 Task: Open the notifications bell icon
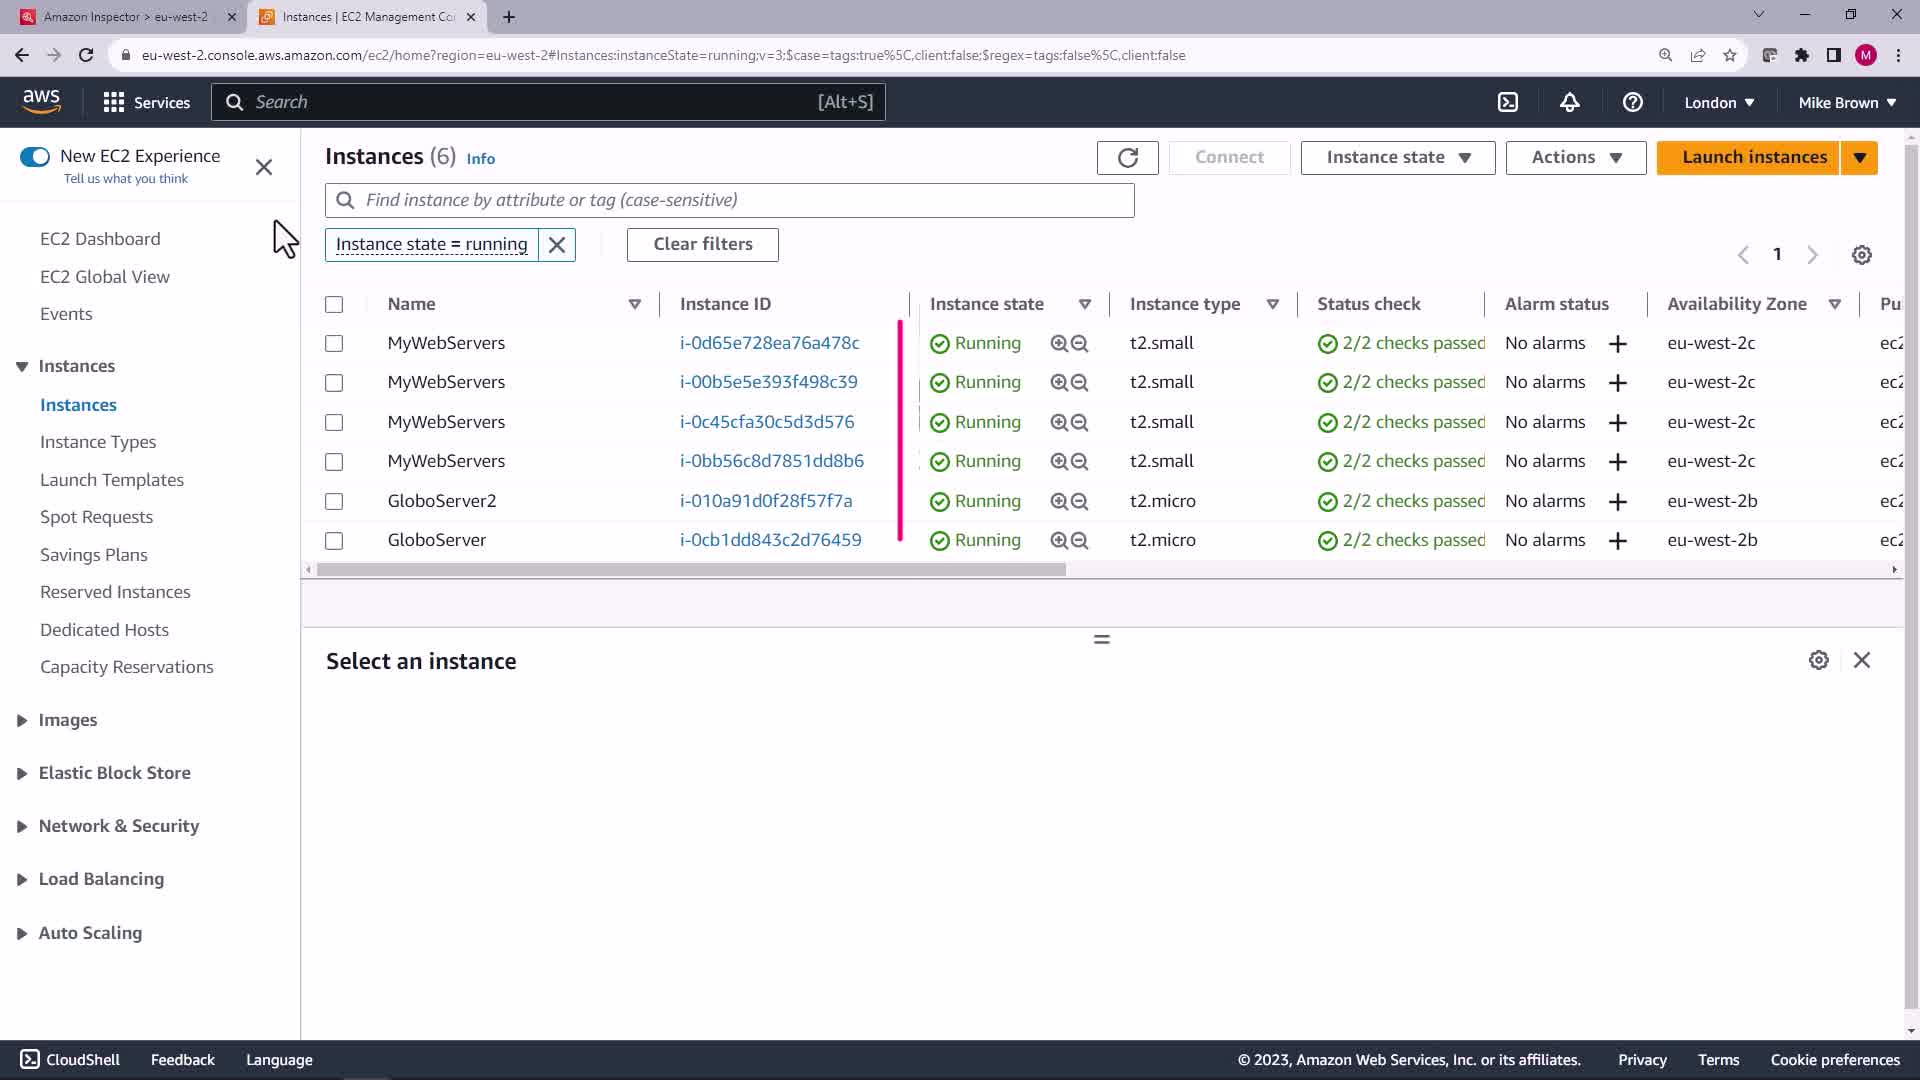[x=1570, y=102]
